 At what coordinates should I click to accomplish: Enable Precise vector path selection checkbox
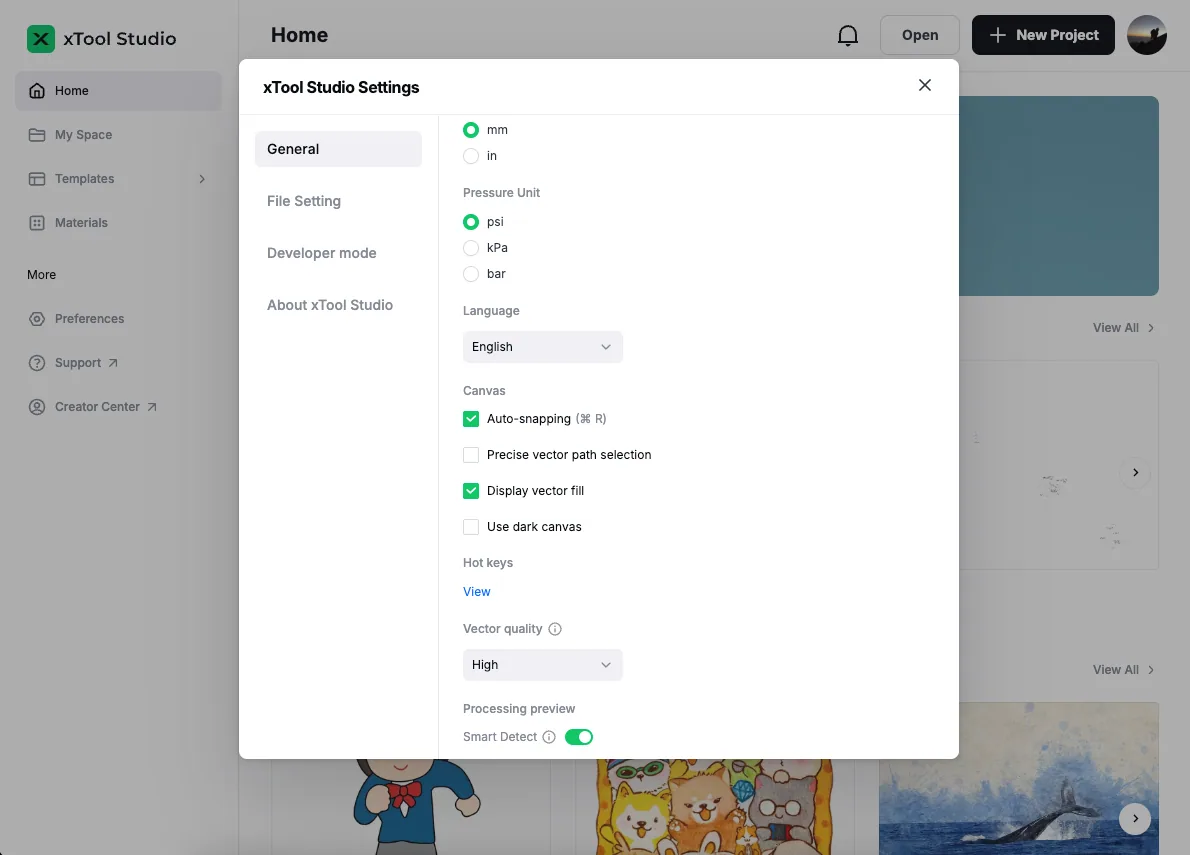(x=471, y=455)
